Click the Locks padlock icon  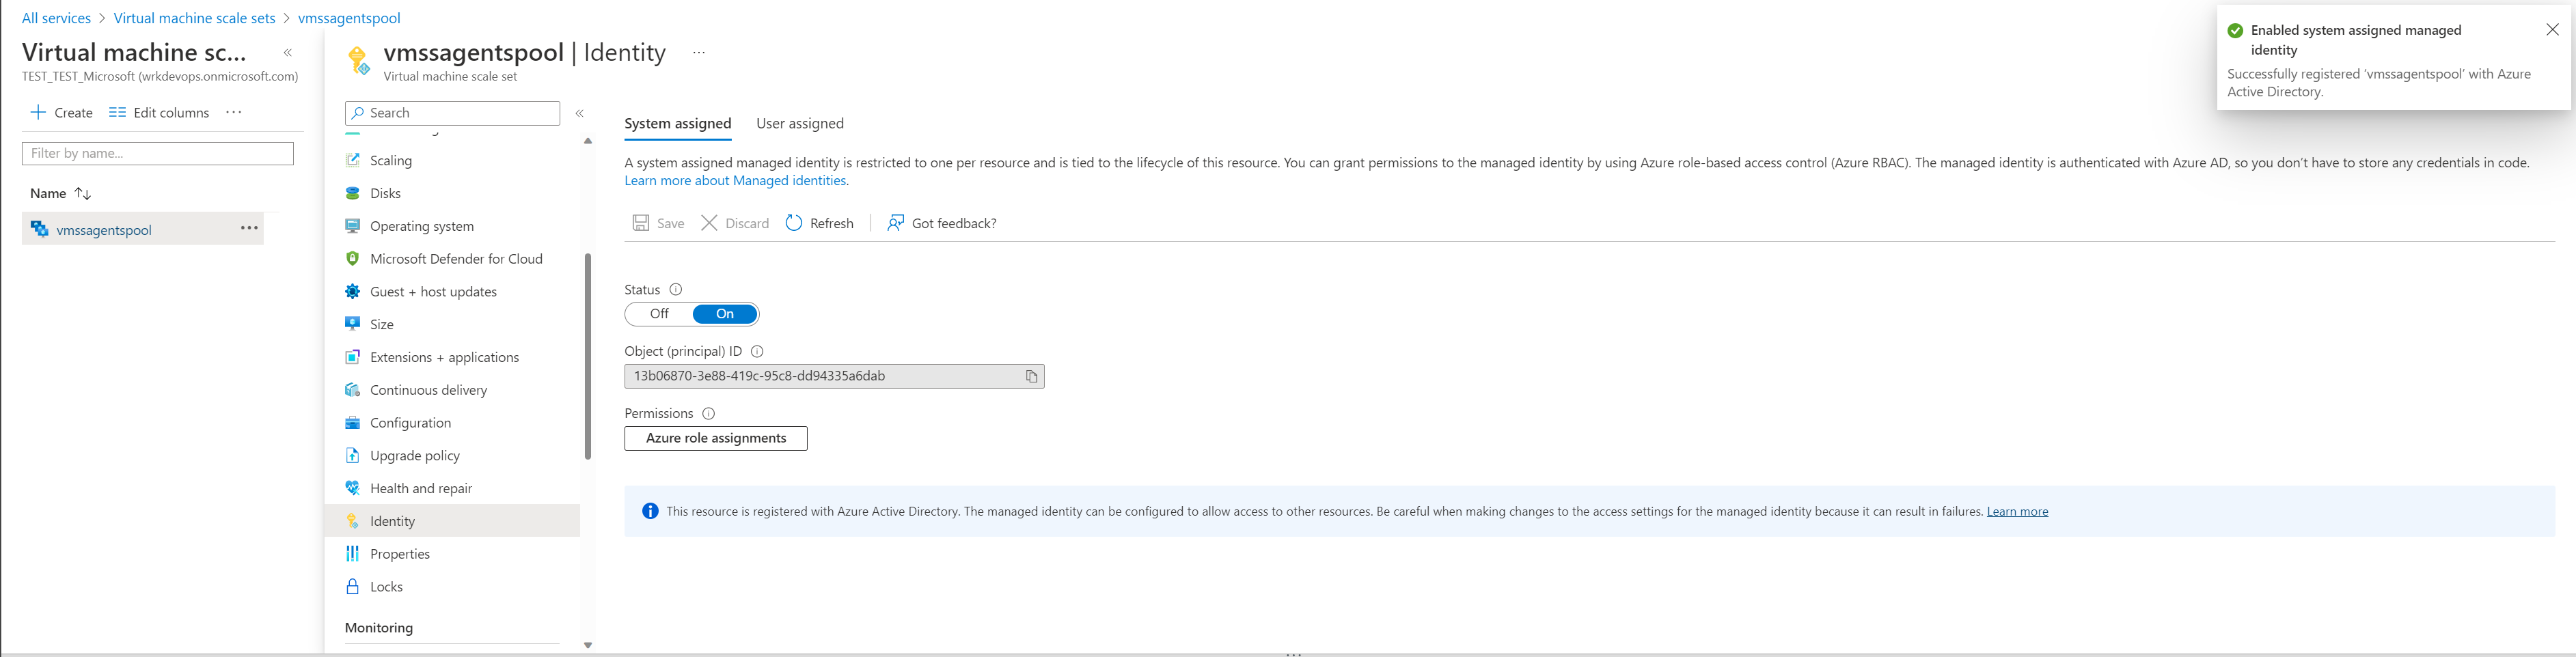pos(352,586)
